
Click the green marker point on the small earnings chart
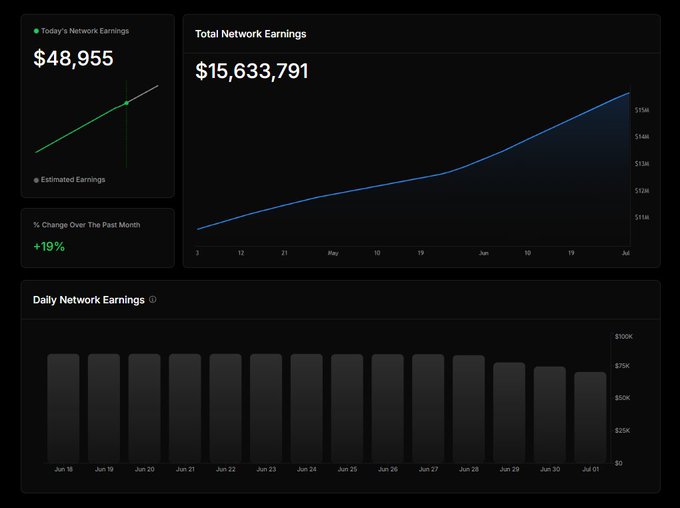pos(126,103)
